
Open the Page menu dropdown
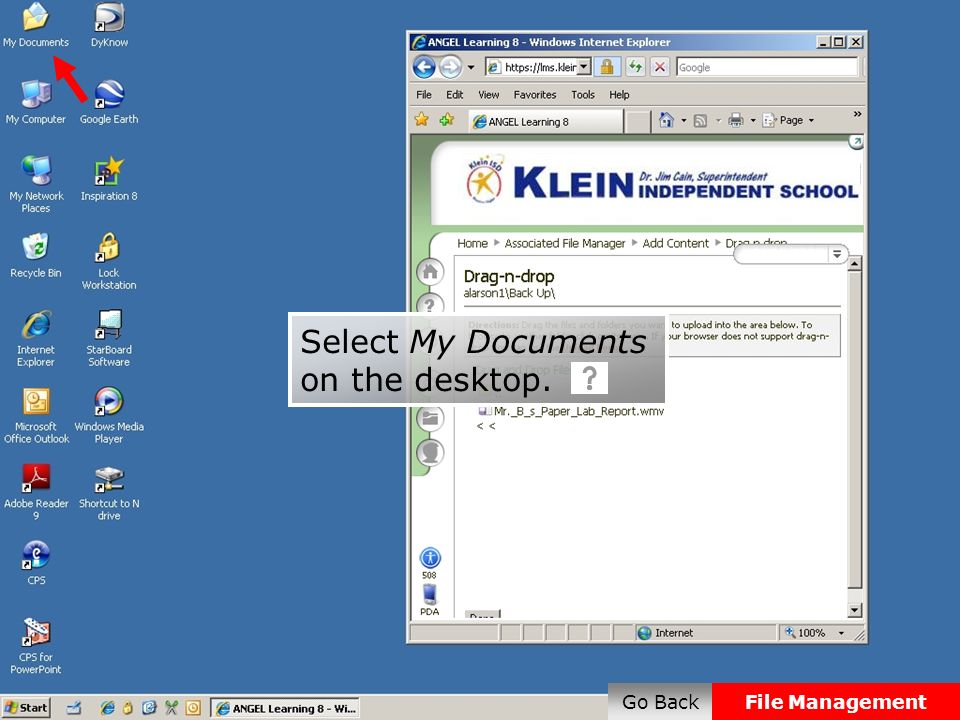(789, 121)
